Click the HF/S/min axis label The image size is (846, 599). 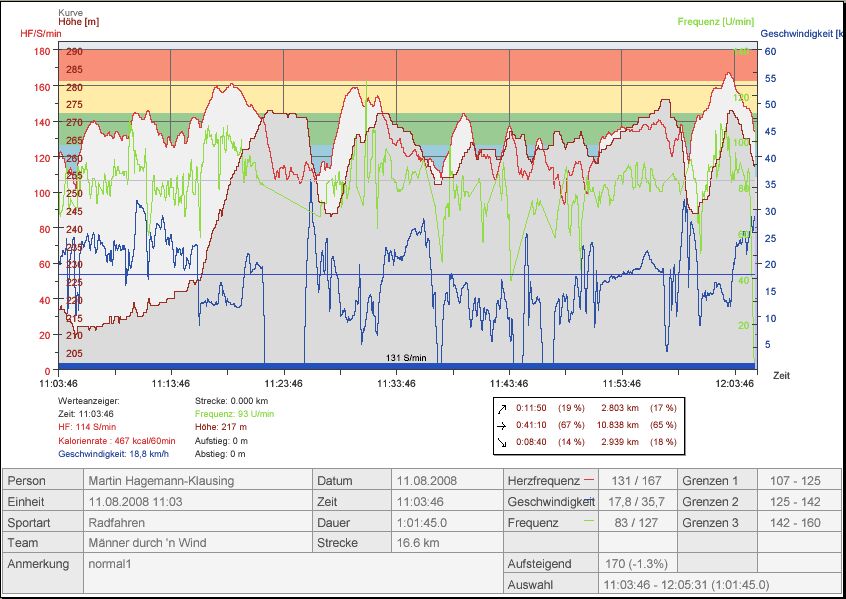click(x=42, y=33)
